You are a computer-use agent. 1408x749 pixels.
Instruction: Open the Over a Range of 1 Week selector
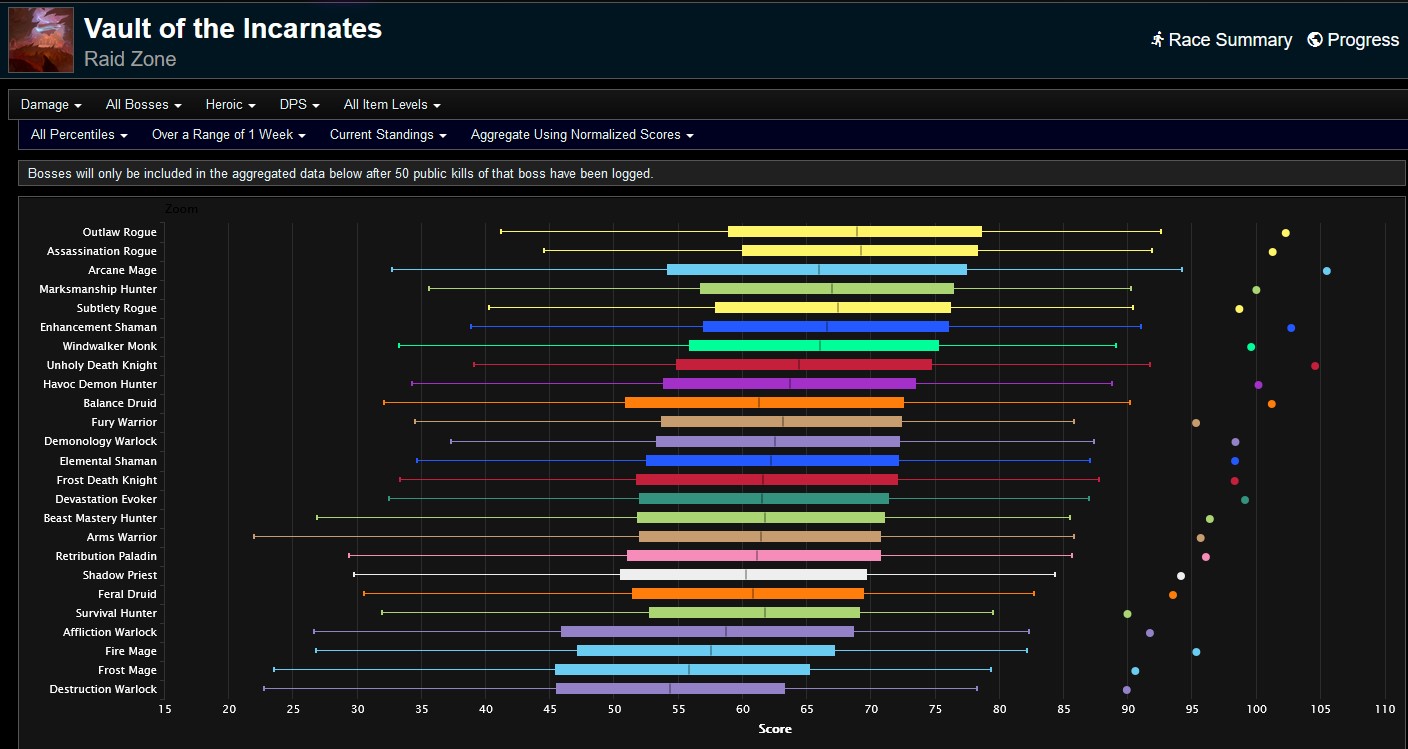coord(228,134)
